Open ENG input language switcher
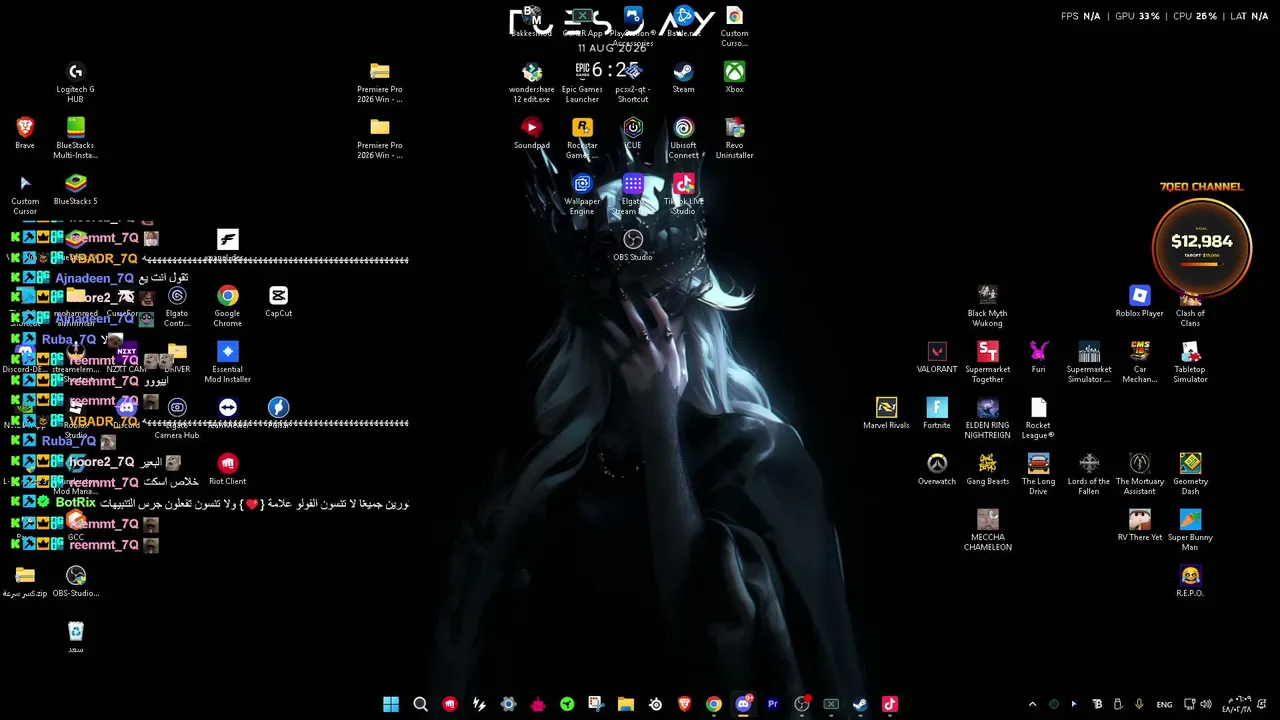This screenshot has width=1280, height=720. pyautogui.click(x=1164, y=705)
